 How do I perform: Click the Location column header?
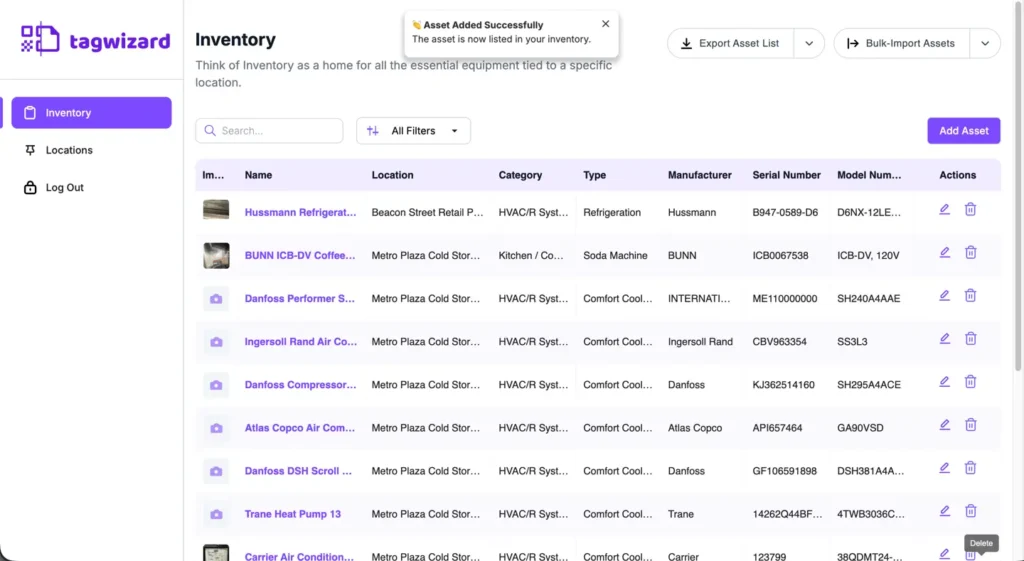click(392, 175)
